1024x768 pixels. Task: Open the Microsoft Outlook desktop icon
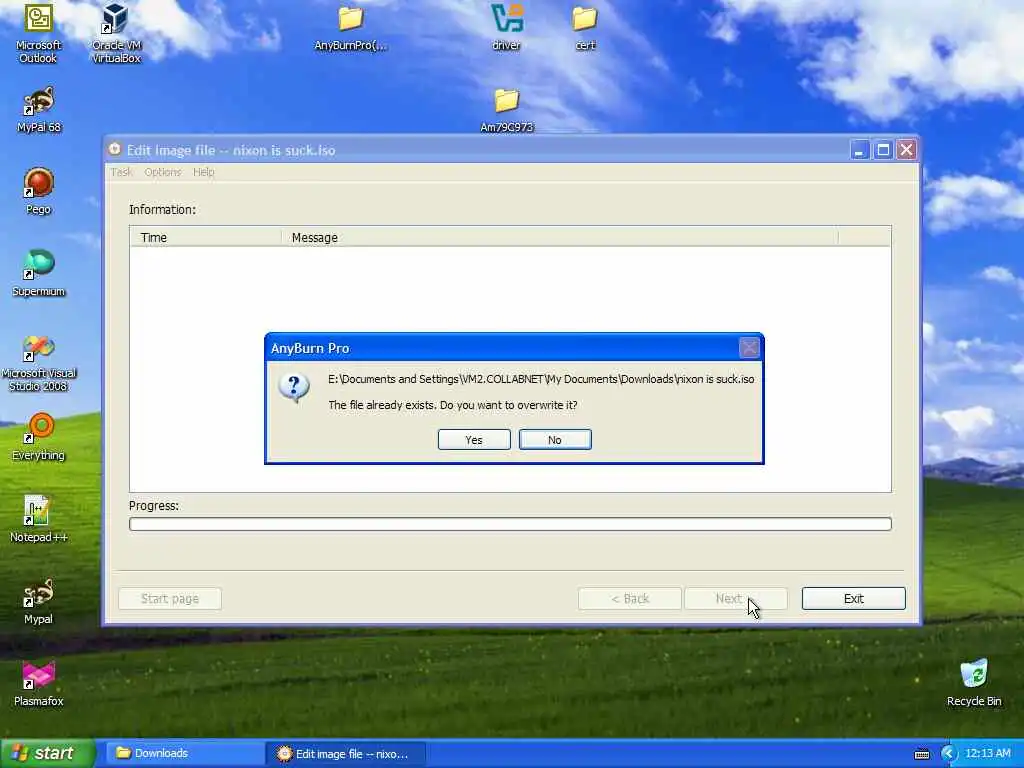coord(39,33)
